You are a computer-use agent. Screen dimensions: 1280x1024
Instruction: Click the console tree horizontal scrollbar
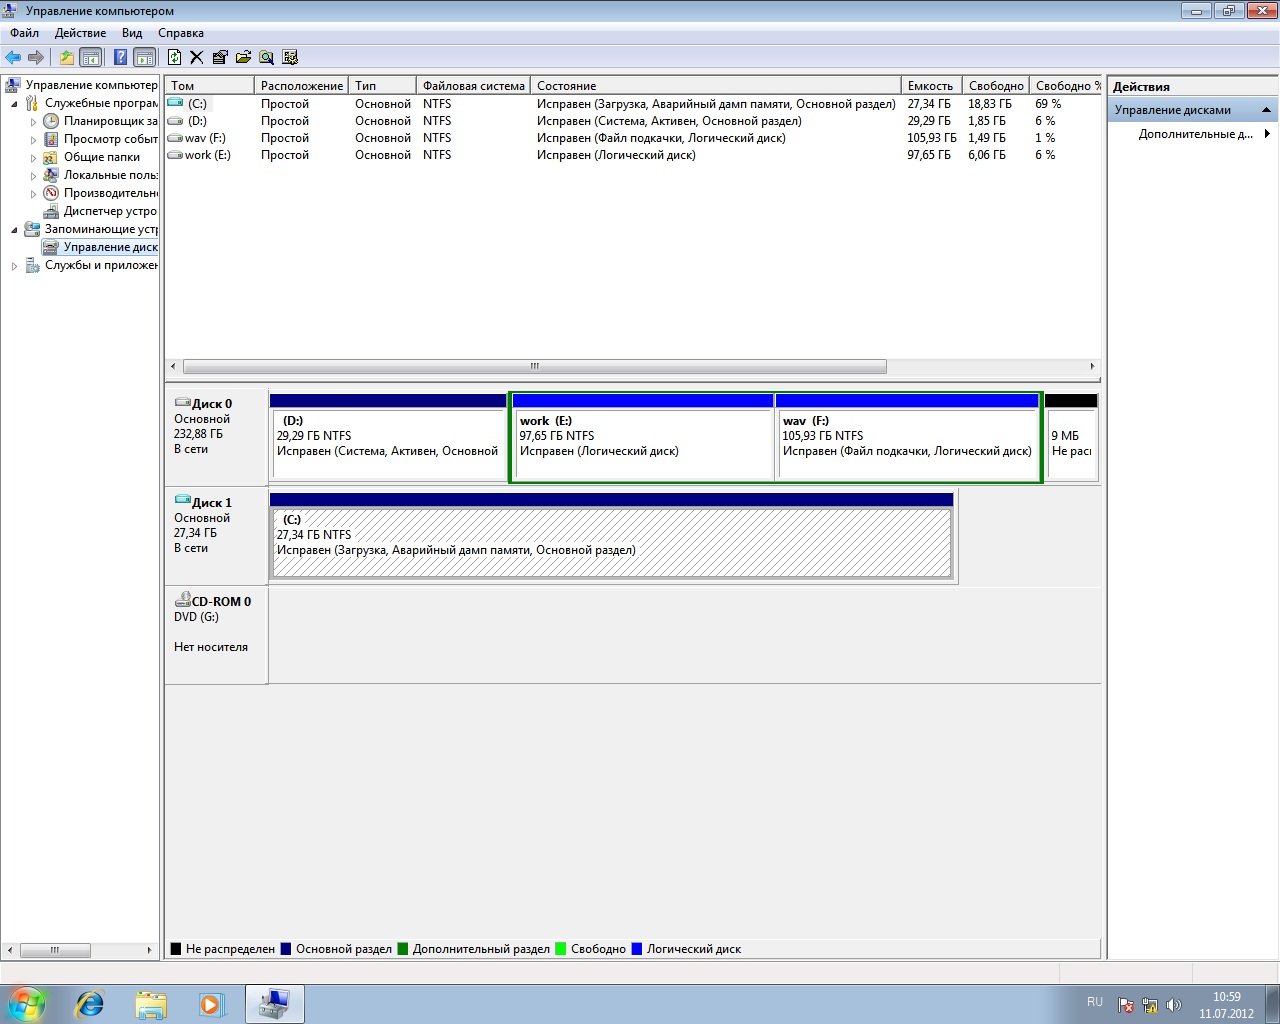[55, 950]
